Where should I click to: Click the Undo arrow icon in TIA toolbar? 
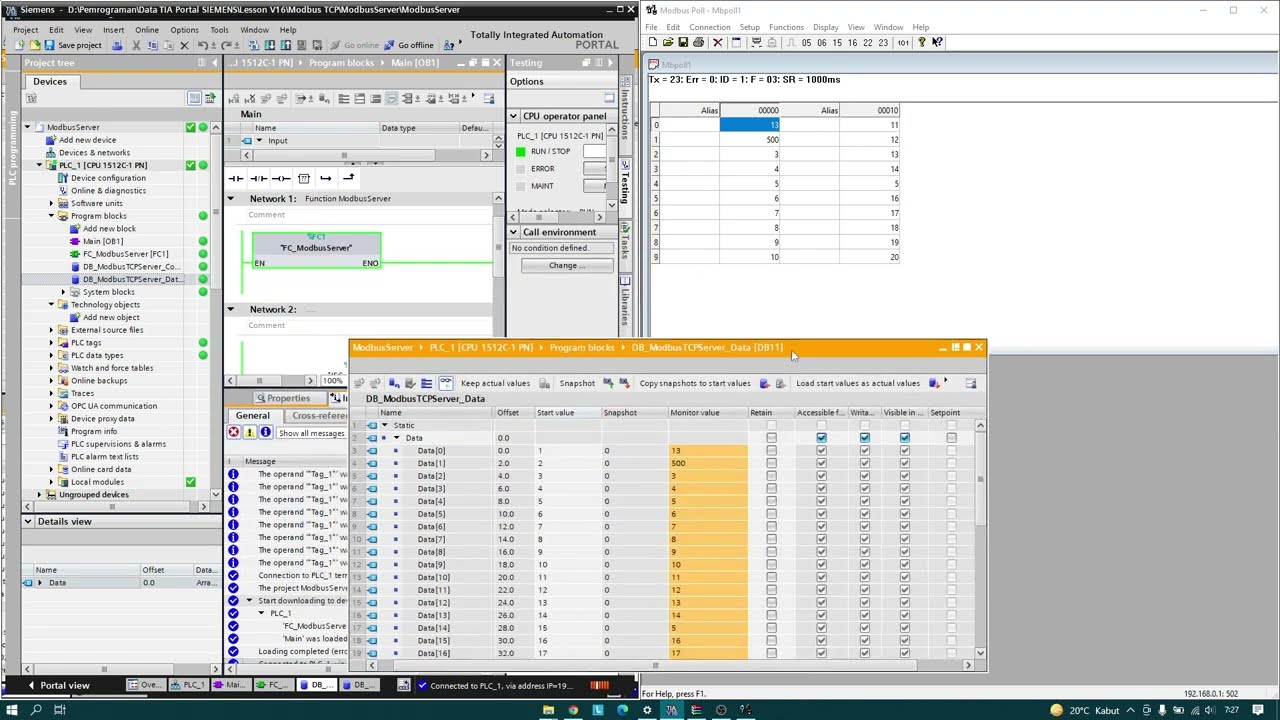[202, 45]
